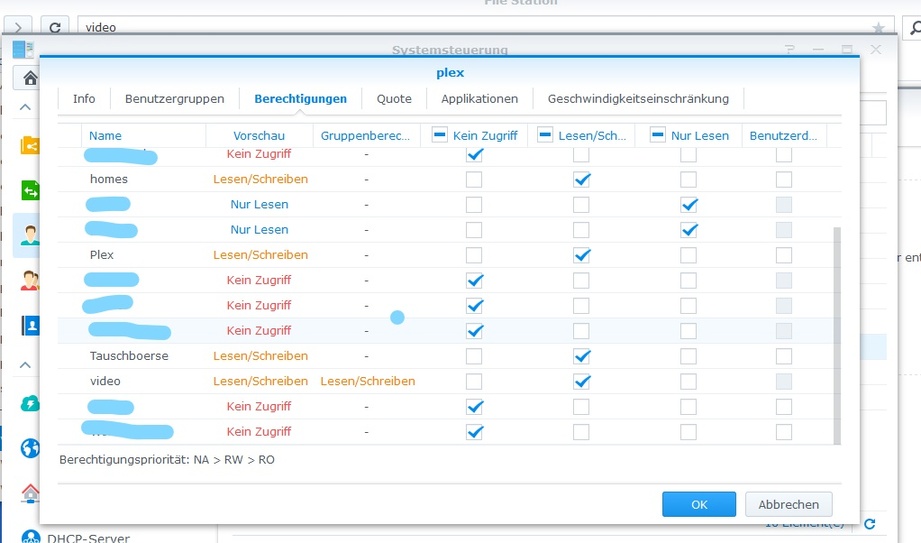This screenshot has width=921, height=543.
Task: Uncheck Lesen/Schreiben for homes
Action: [x=581, y=179]
